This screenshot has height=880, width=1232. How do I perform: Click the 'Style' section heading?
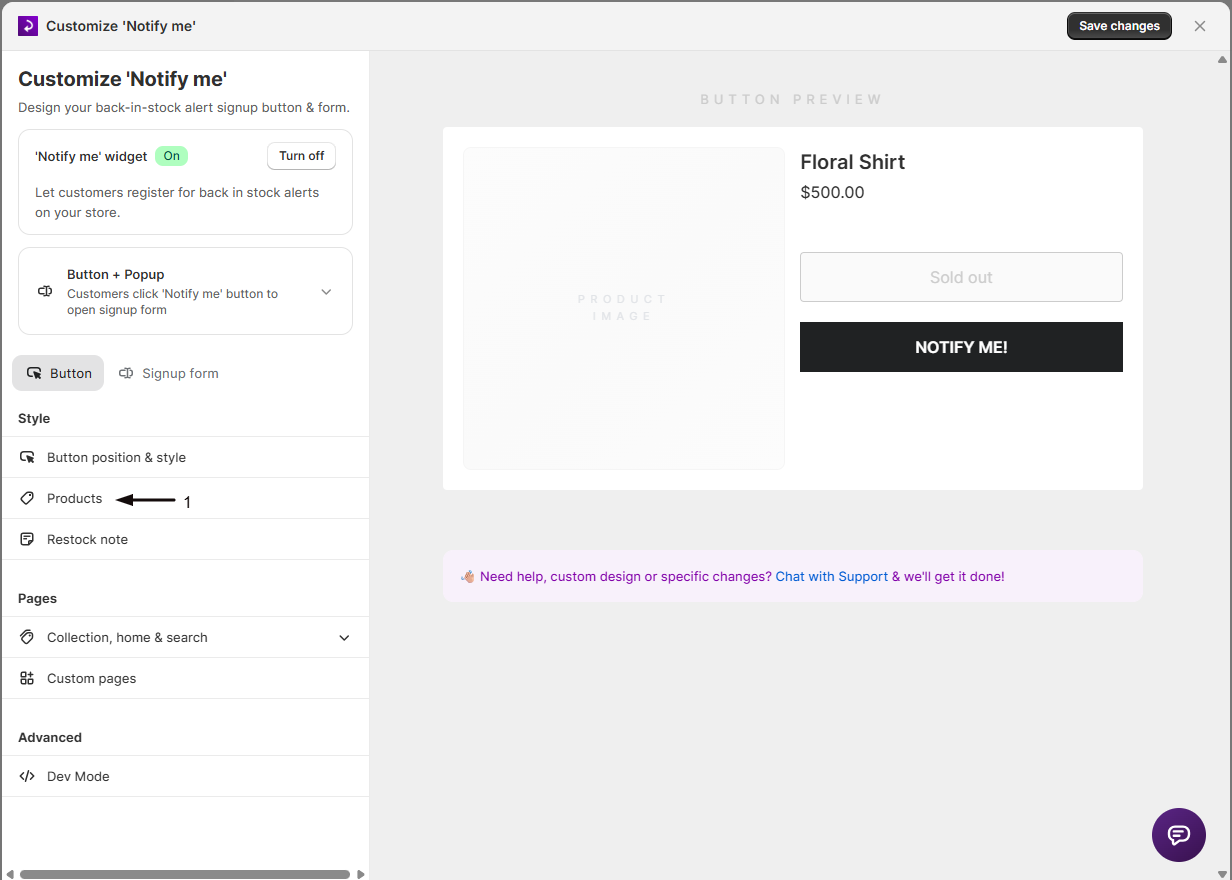[x=34, y=418]
